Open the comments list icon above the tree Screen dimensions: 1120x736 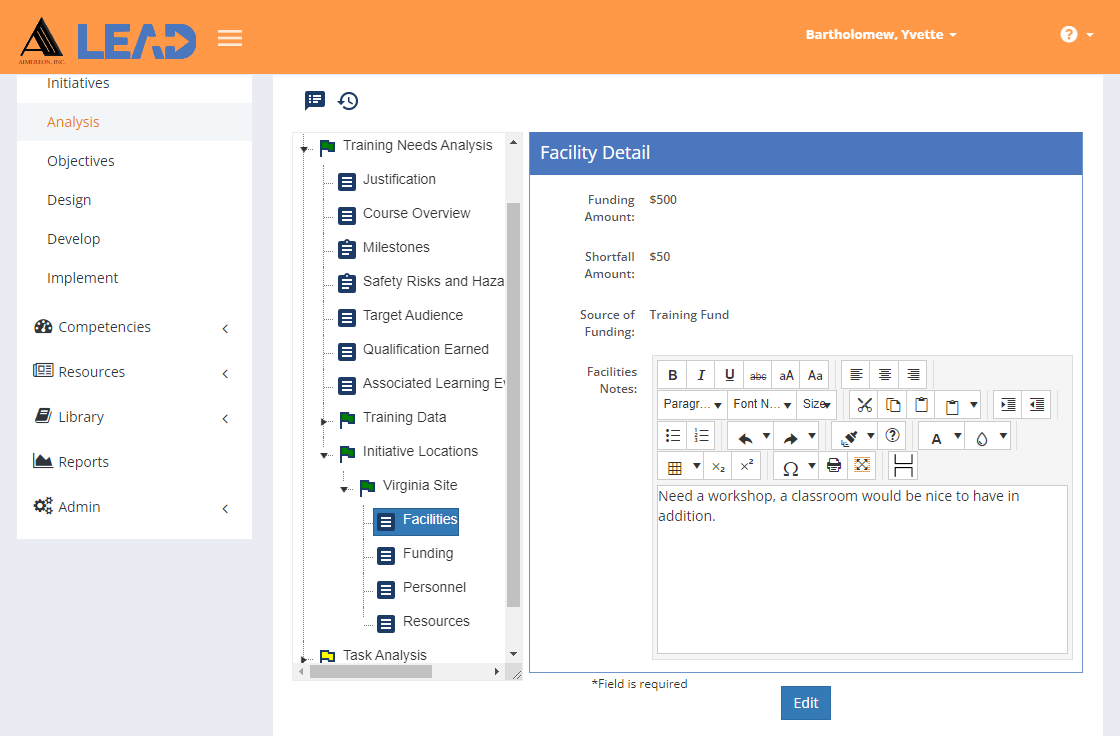pyautogui.click(x=314, y=101)
